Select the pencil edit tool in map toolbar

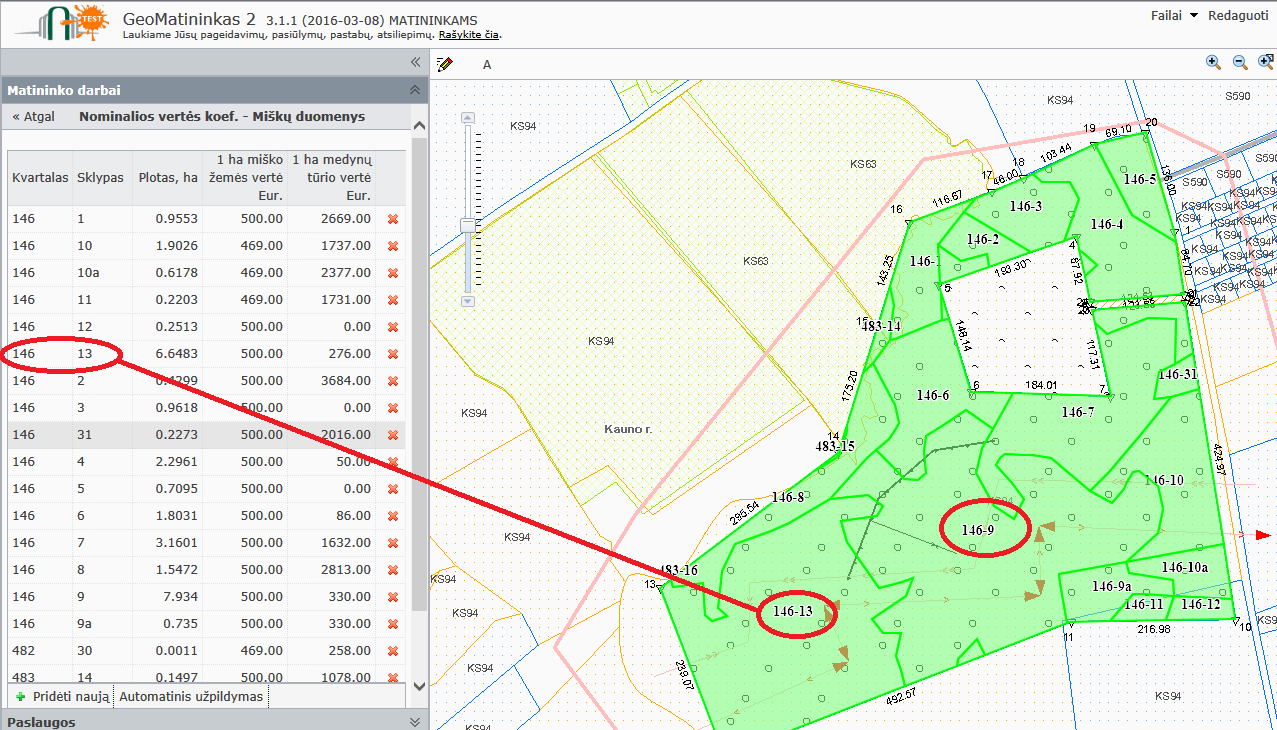(x=445, y=64)
